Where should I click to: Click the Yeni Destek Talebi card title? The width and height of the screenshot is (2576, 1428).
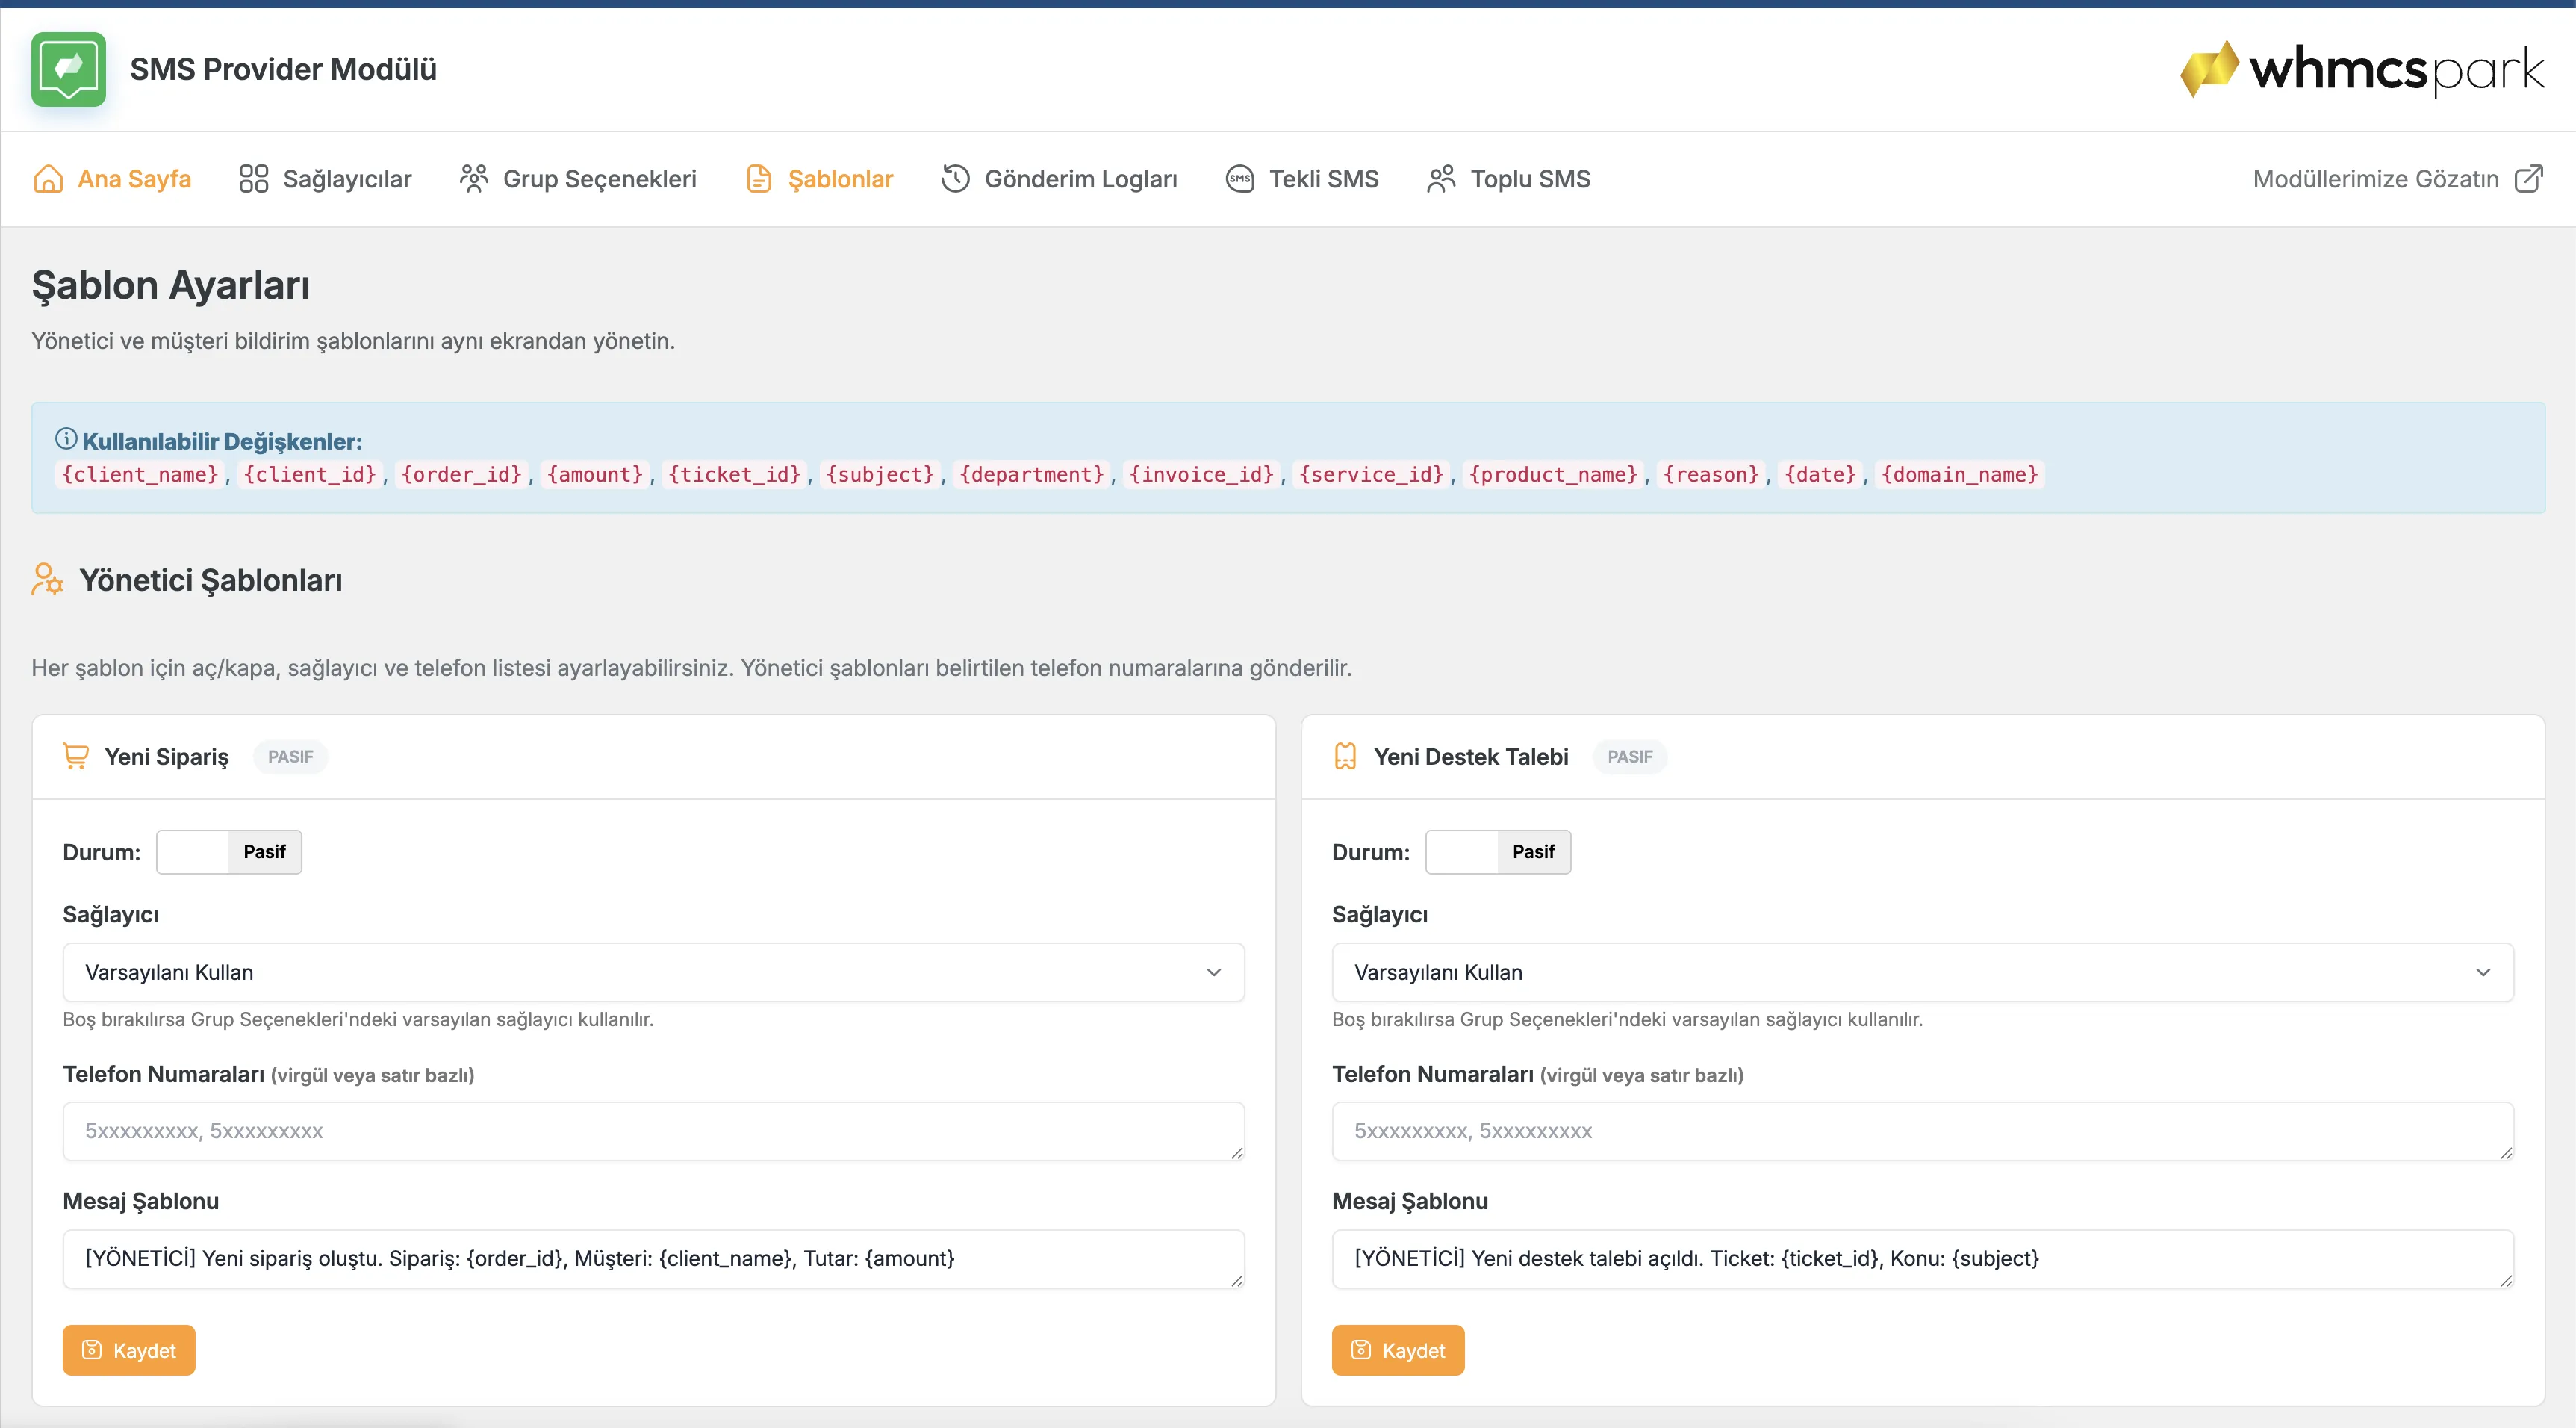coord(1471,757)
